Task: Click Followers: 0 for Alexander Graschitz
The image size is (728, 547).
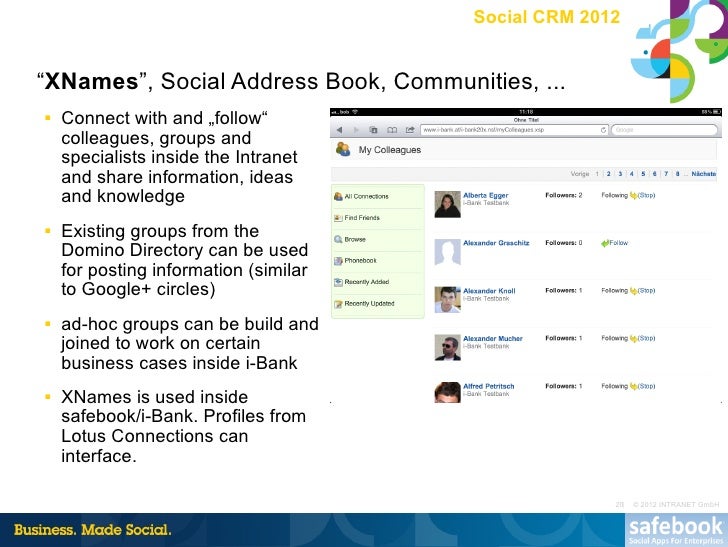Action: pyautogui.click(x=564, y=243)
